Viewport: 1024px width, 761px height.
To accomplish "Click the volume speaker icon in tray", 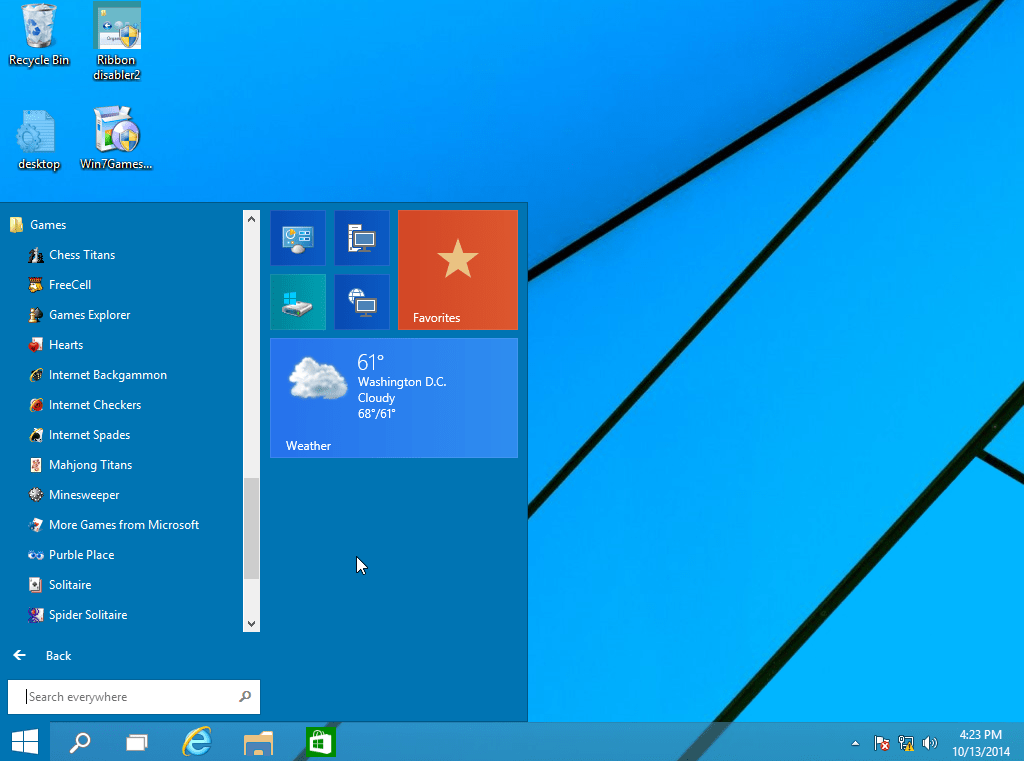I will pos(930,743).
